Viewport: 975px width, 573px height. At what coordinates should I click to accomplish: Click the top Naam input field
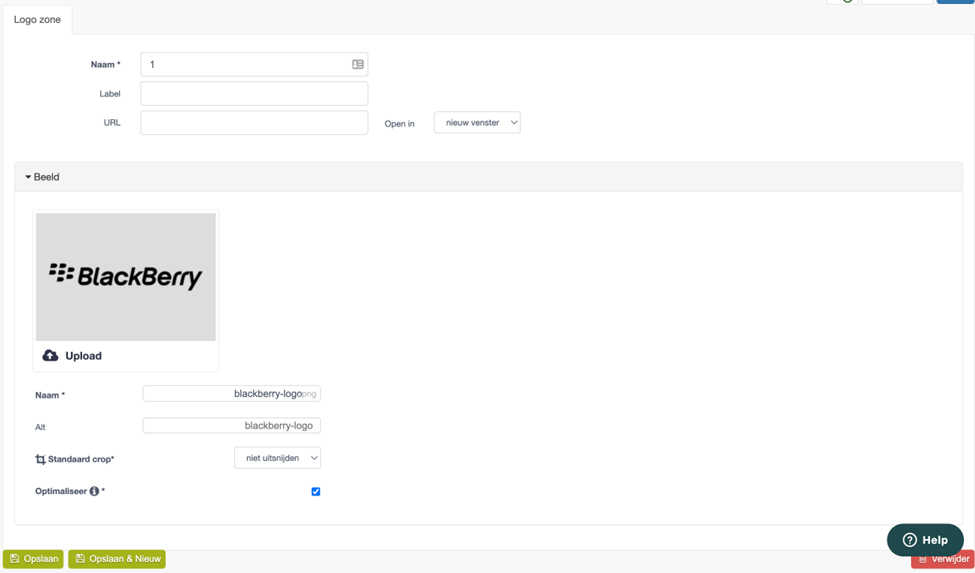click(254, 64)
